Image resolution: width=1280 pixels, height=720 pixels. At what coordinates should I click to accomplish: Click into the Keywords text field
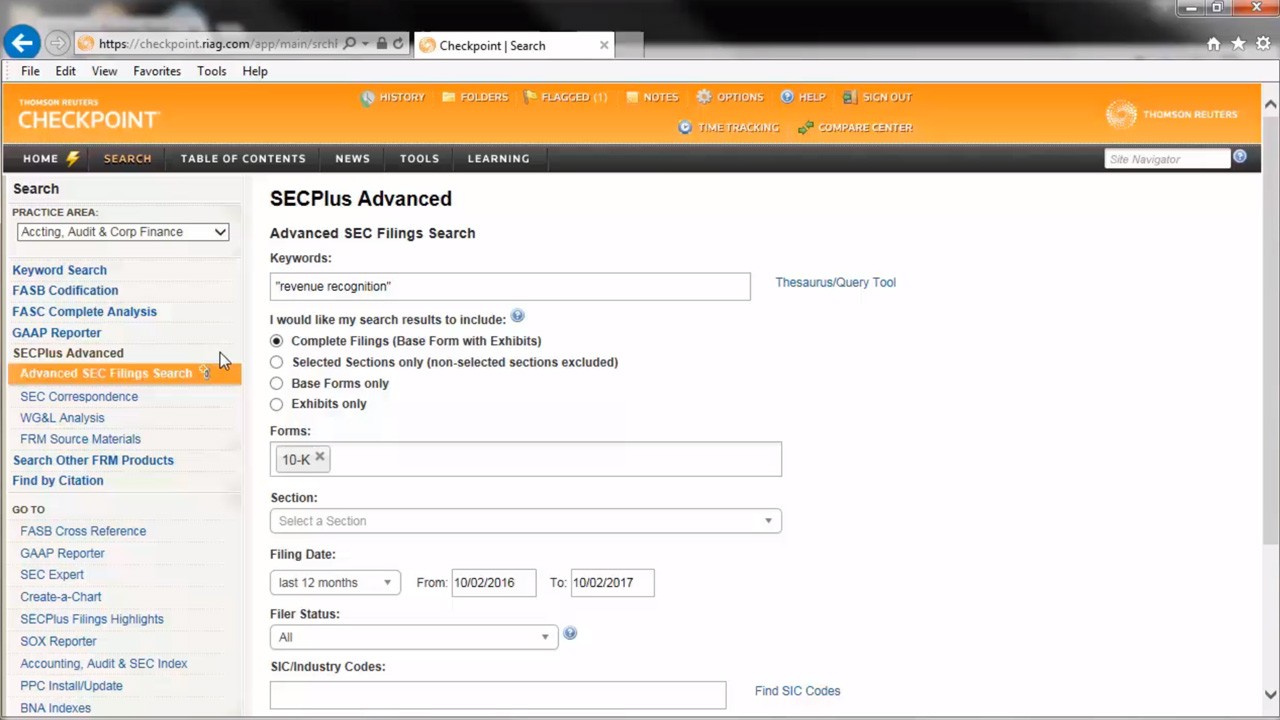coord(509,287)
